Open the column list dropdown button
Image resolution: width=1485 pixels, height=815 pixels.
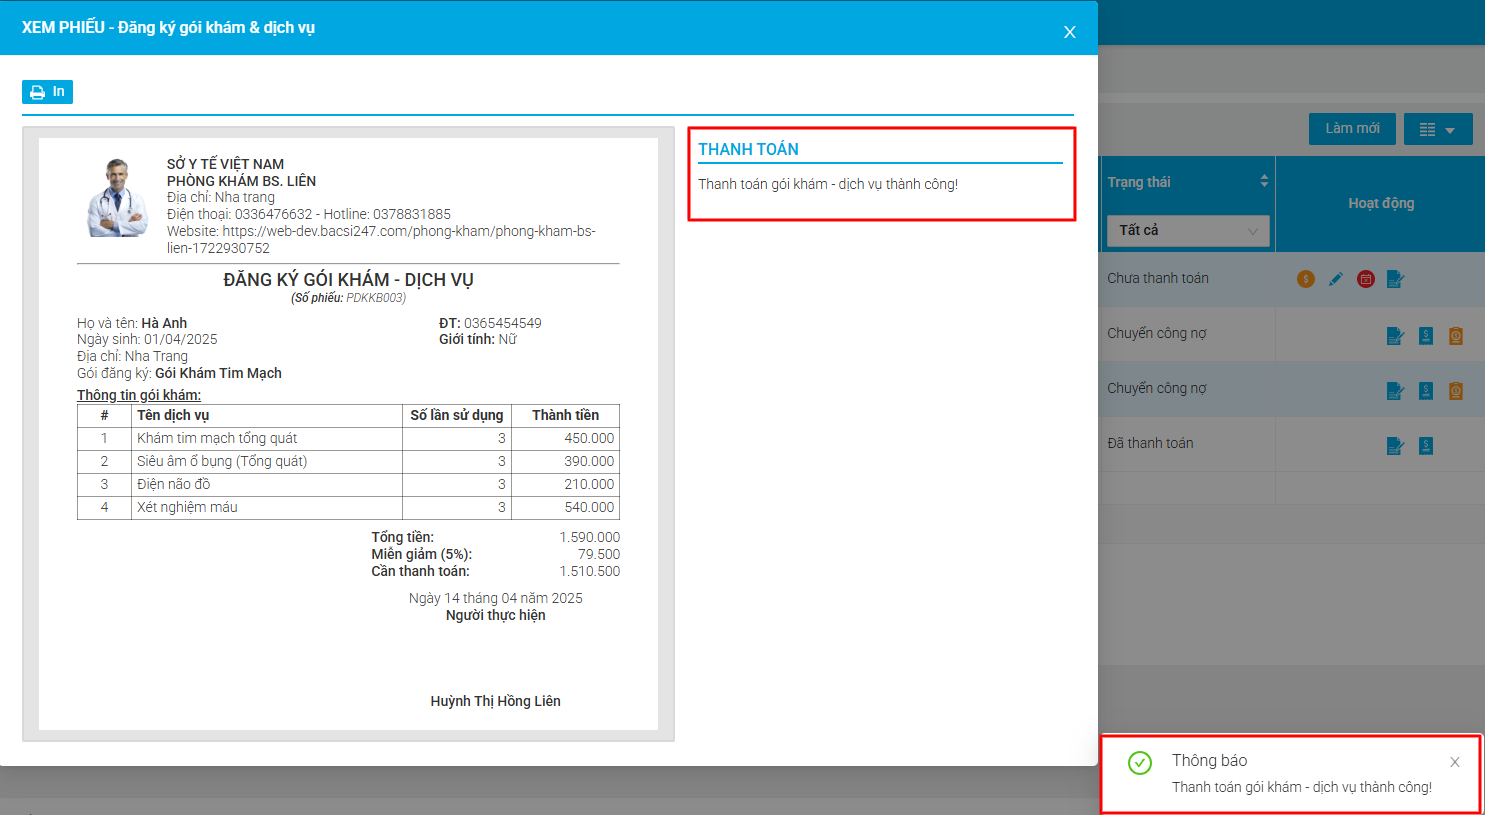tap(1438, 129)
